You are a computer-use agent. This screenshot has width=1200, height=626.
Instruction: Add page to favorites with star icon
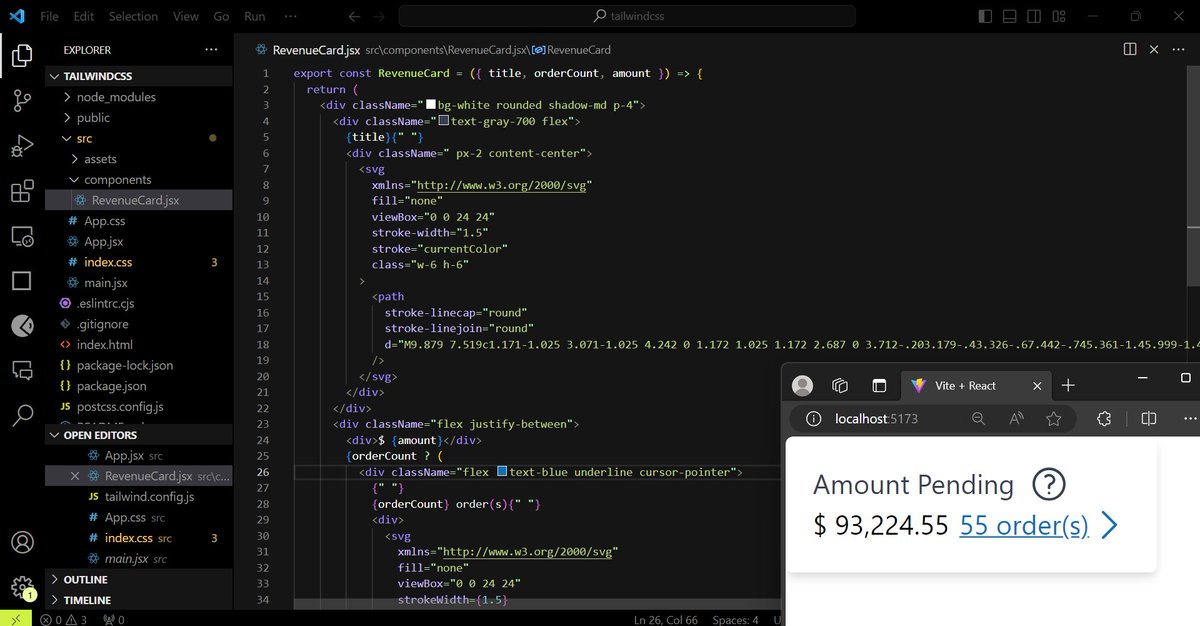[1053, 419]
